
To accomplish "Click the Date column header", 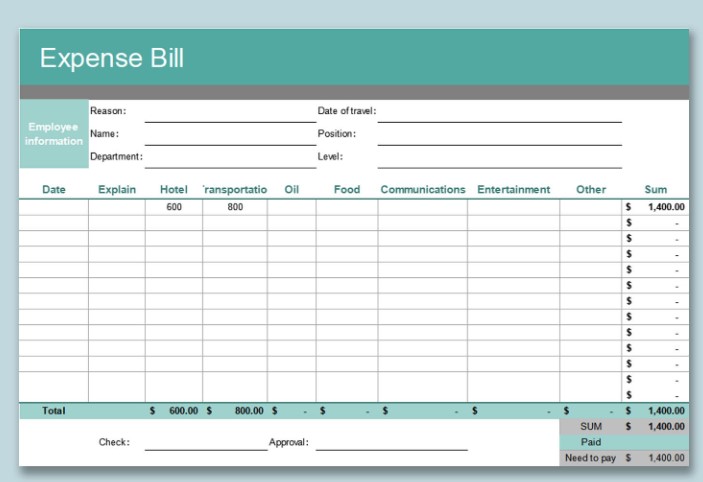I will pyautogui.click(x=54, y=189).
